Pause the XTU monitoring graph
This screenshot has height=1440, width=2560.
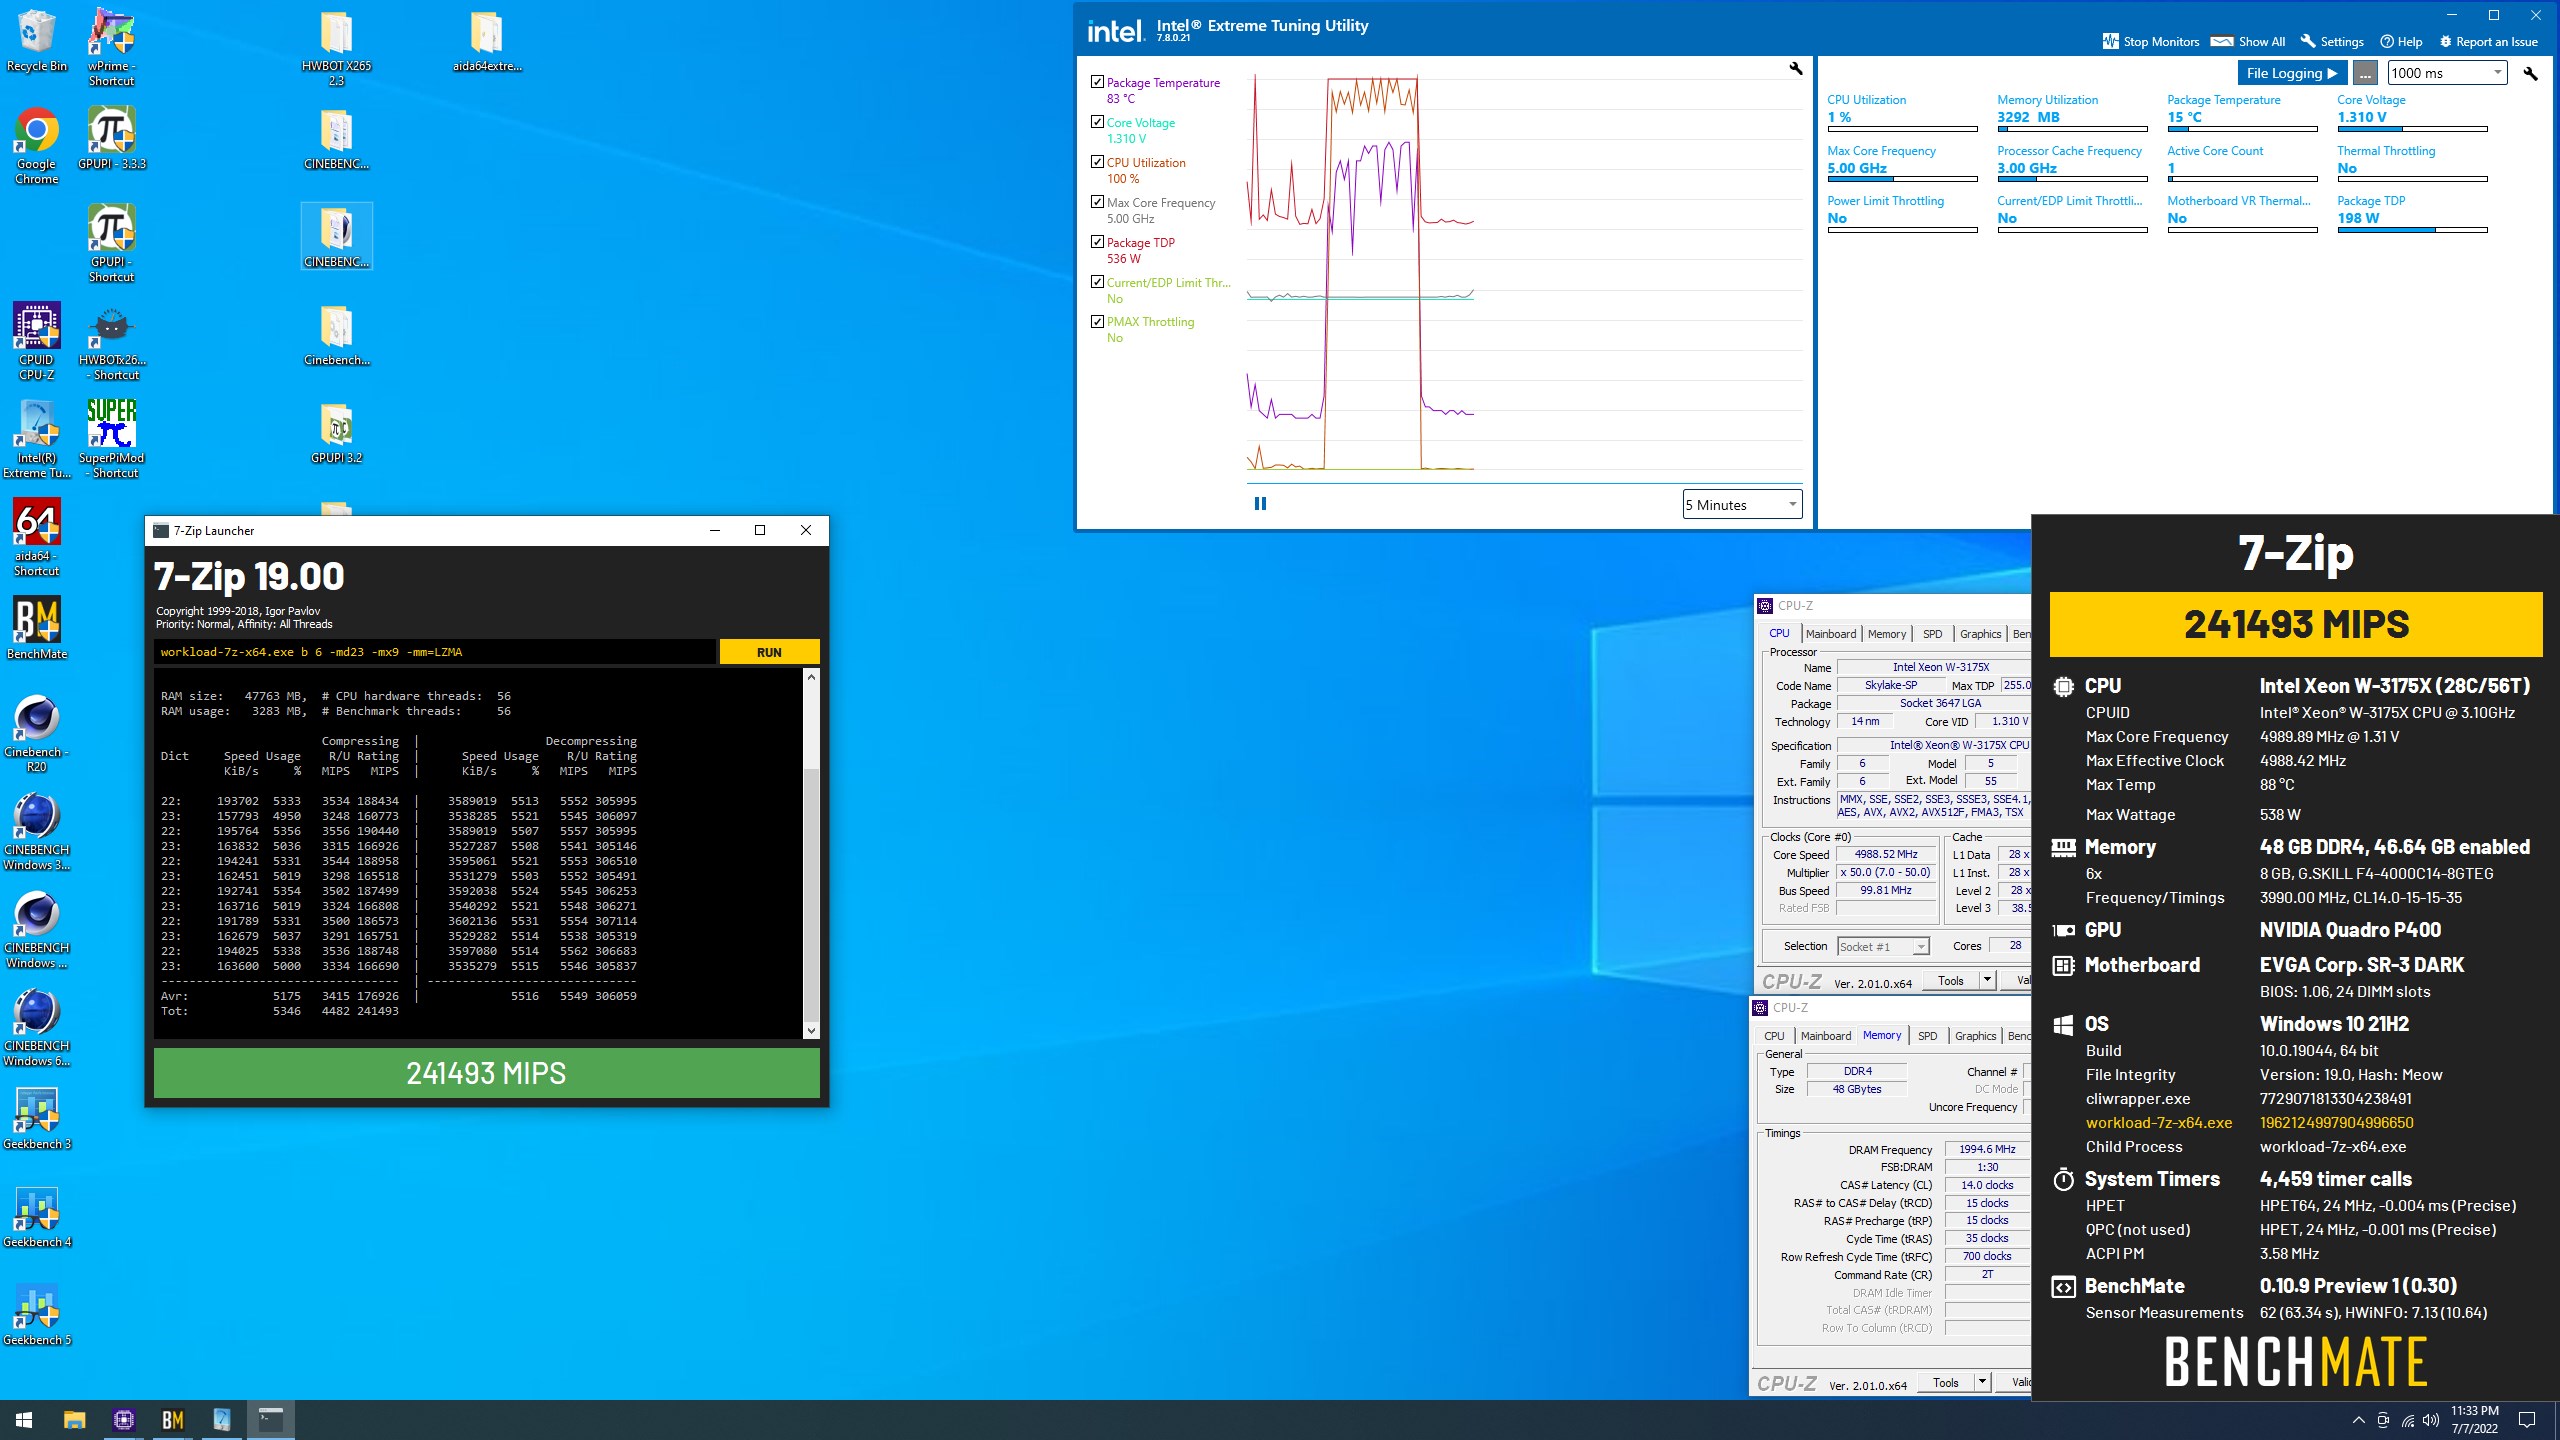1260,504
